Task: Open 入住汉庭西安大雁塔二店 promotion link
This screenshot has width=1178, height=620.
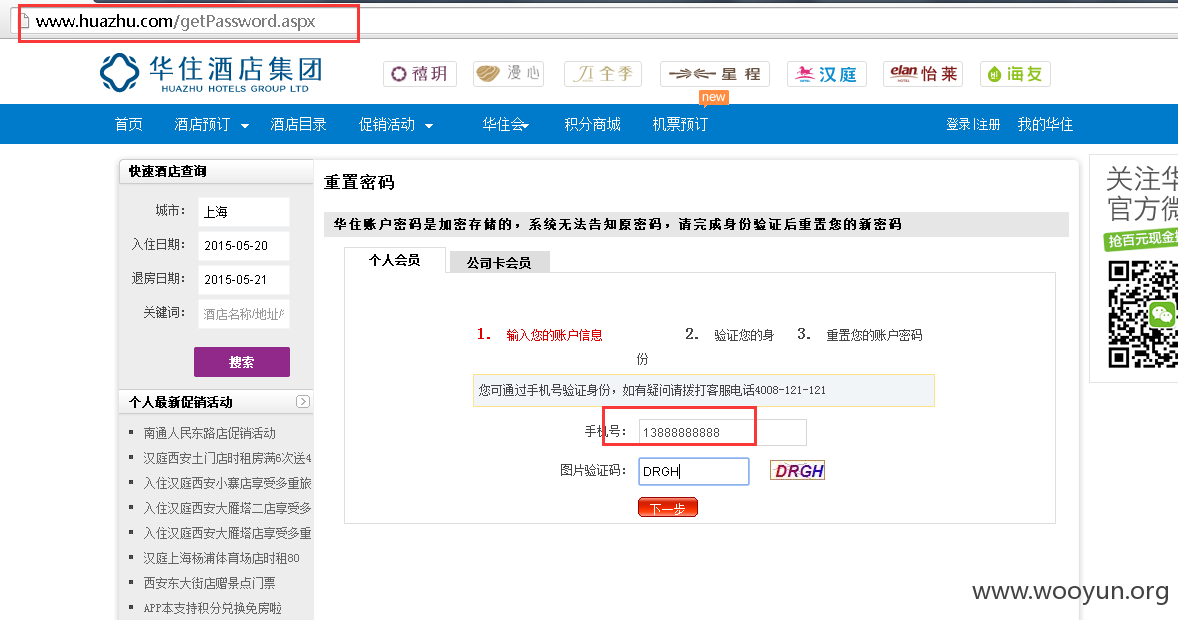Action: click(x=228, y=508)
